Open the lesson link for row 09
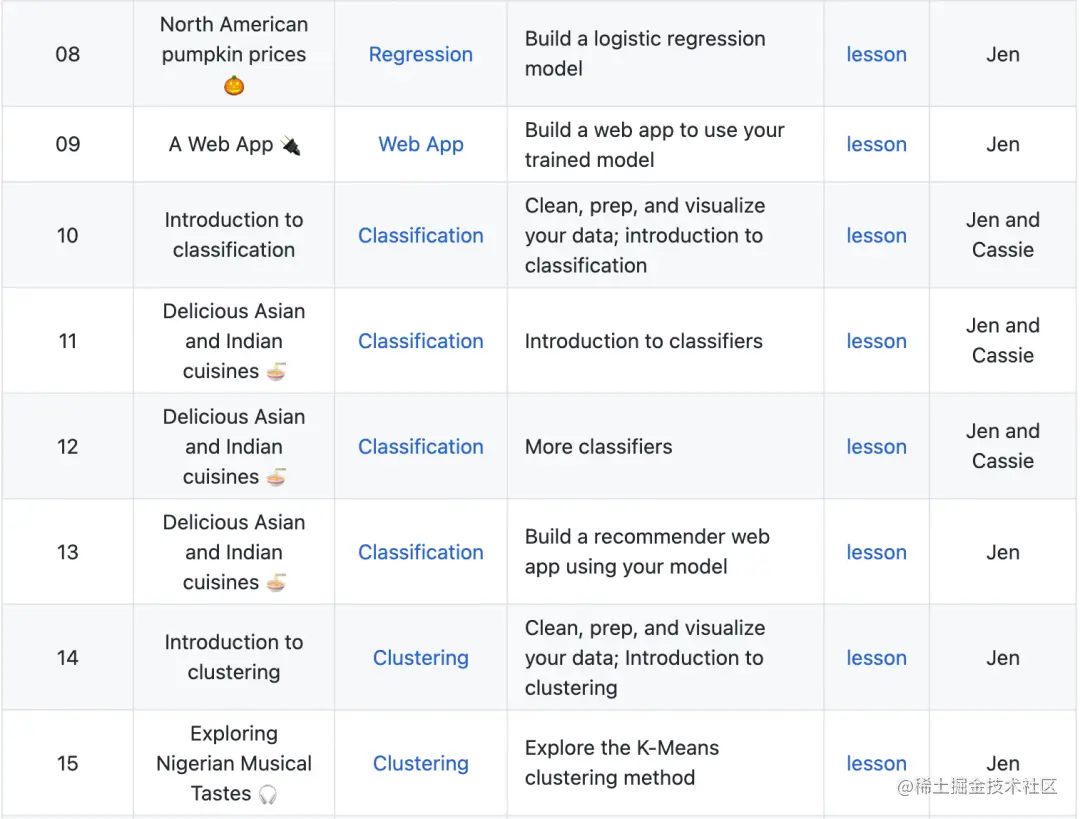This screenshot has height=819, width=1080. click(876, 144)
